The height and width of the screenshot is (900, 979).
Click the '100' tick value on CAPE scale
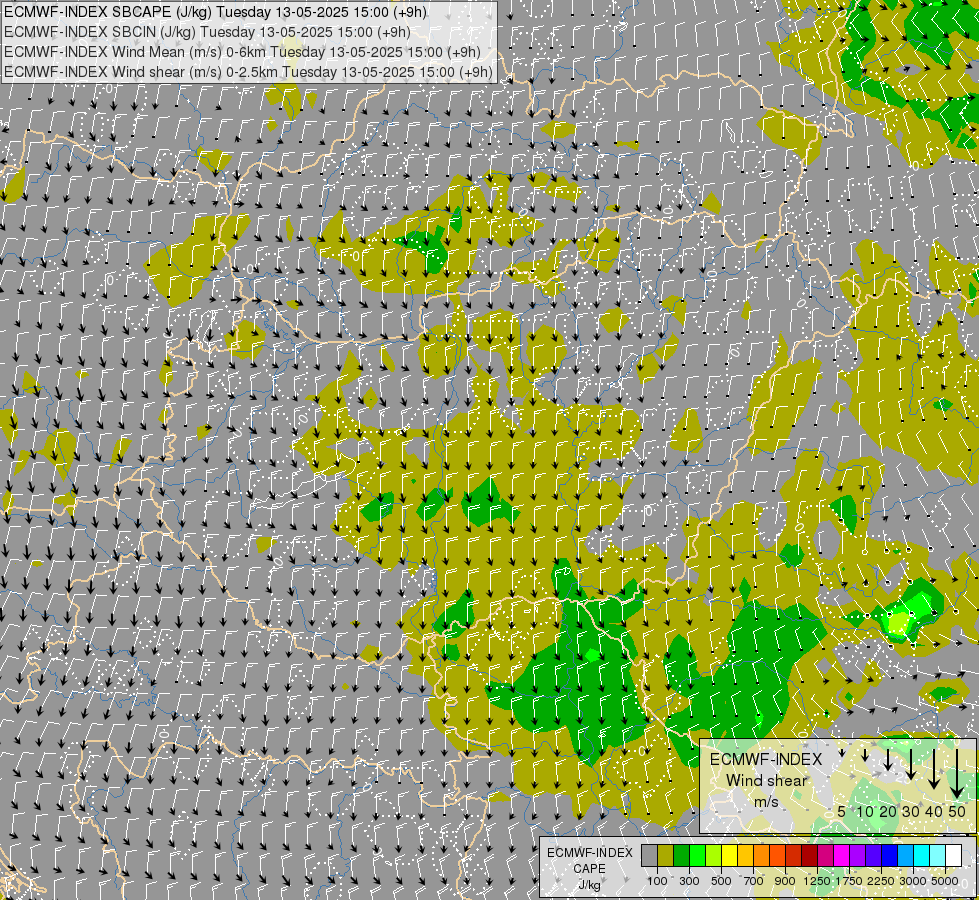tap(657, 881)
